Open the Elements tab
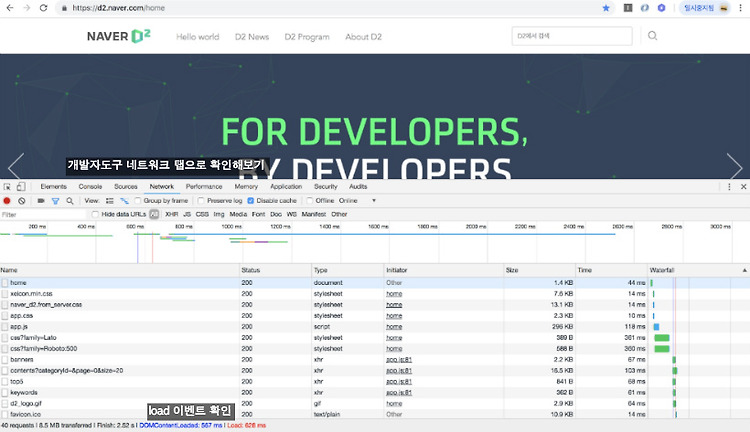This screenshot has height=432, width=750. (x=54, y=187)
